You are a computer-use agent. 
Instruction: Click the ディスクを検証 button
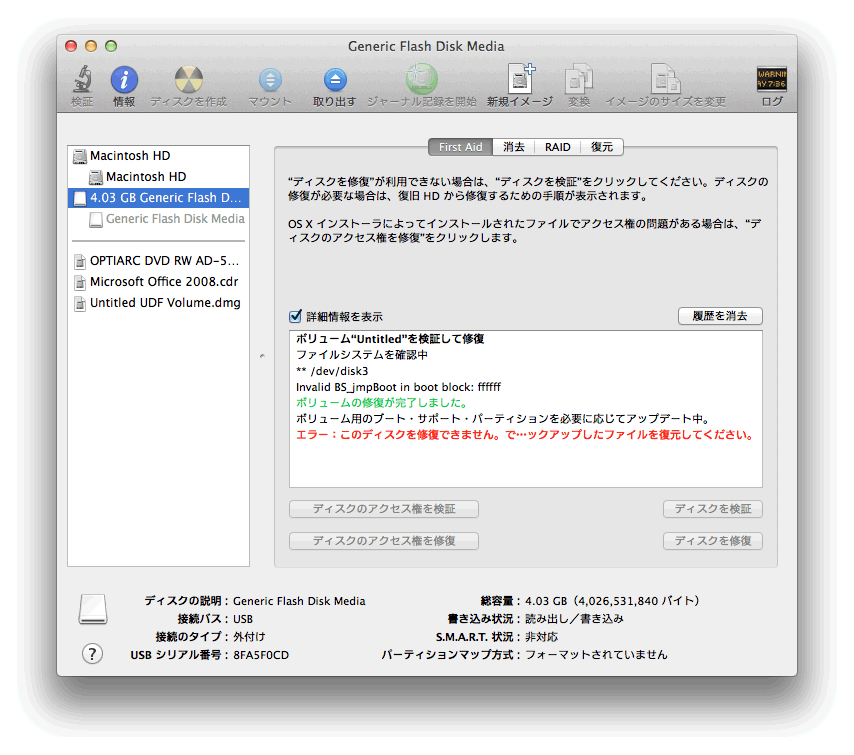click(x=713, y=509)
